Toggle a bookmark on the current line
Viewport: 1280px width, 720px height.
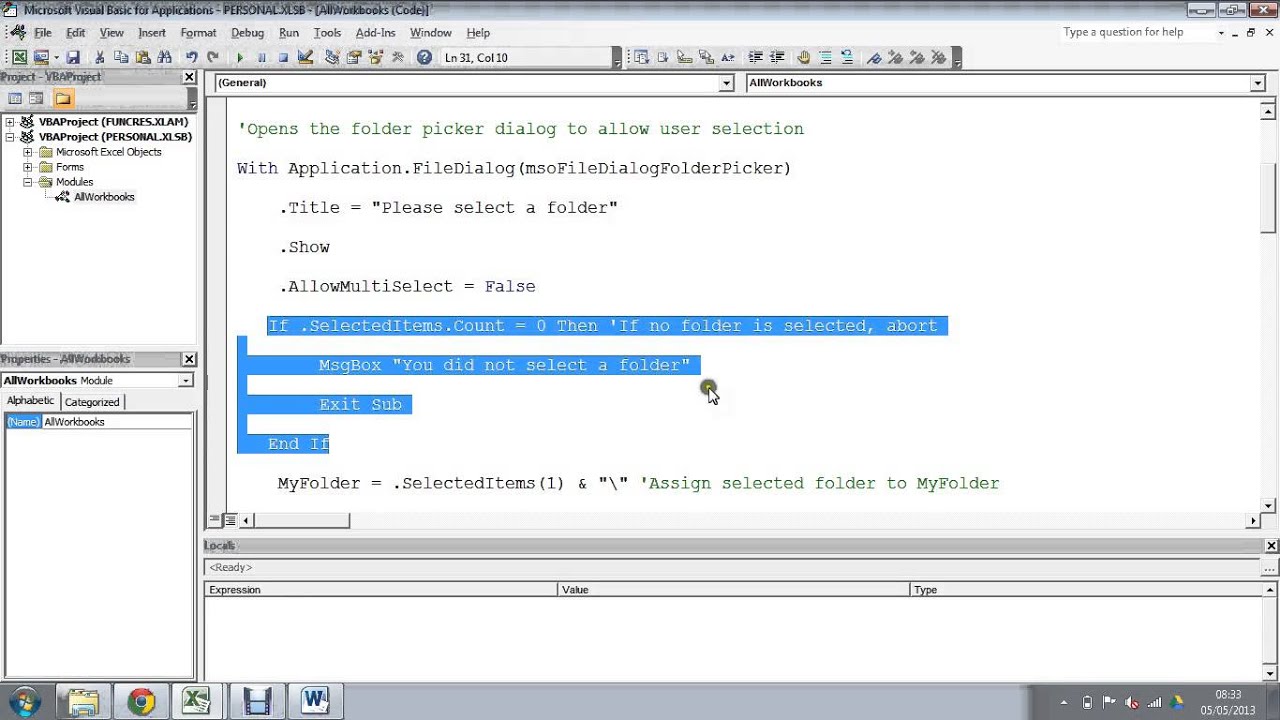(x=875, y=57)
